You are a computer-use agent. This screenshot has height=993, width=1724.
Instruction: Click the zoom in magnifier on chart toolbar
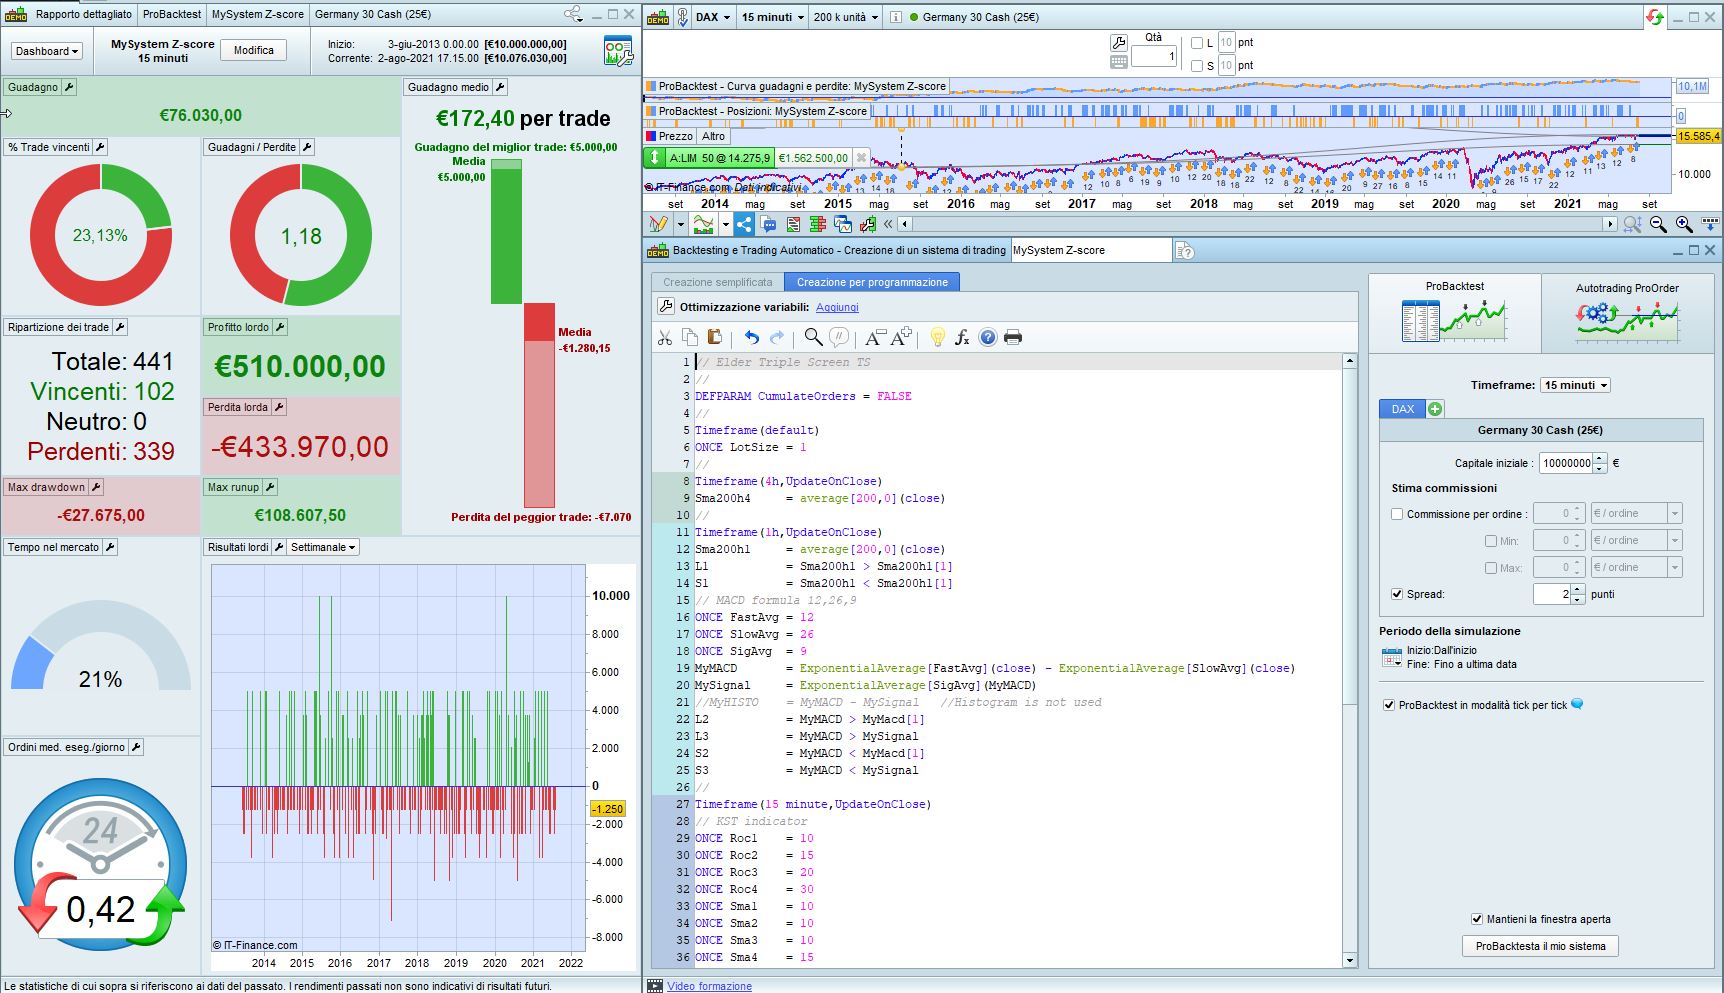(1684, 224)
